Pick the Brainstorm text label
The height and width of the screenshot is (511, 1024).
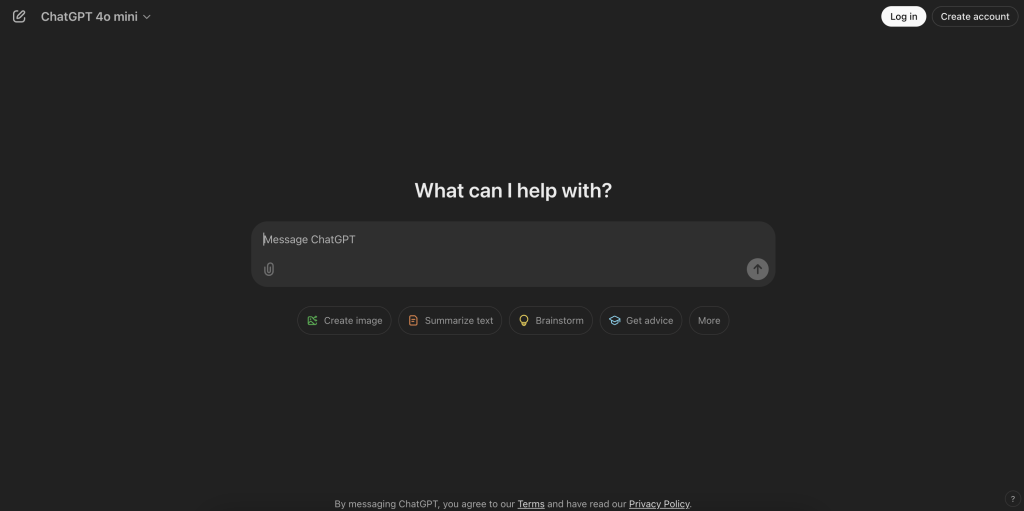559,321
